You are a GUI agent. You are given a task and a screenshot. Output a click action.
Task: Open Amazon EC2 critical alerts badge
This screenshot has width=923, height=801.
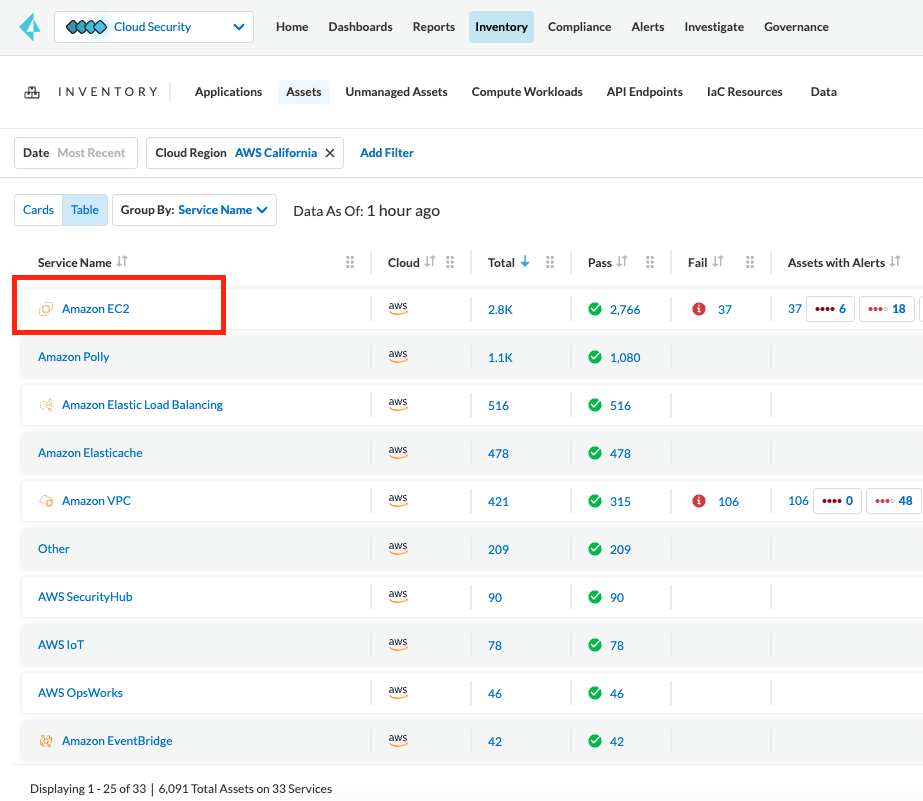[x=829, y=309]
